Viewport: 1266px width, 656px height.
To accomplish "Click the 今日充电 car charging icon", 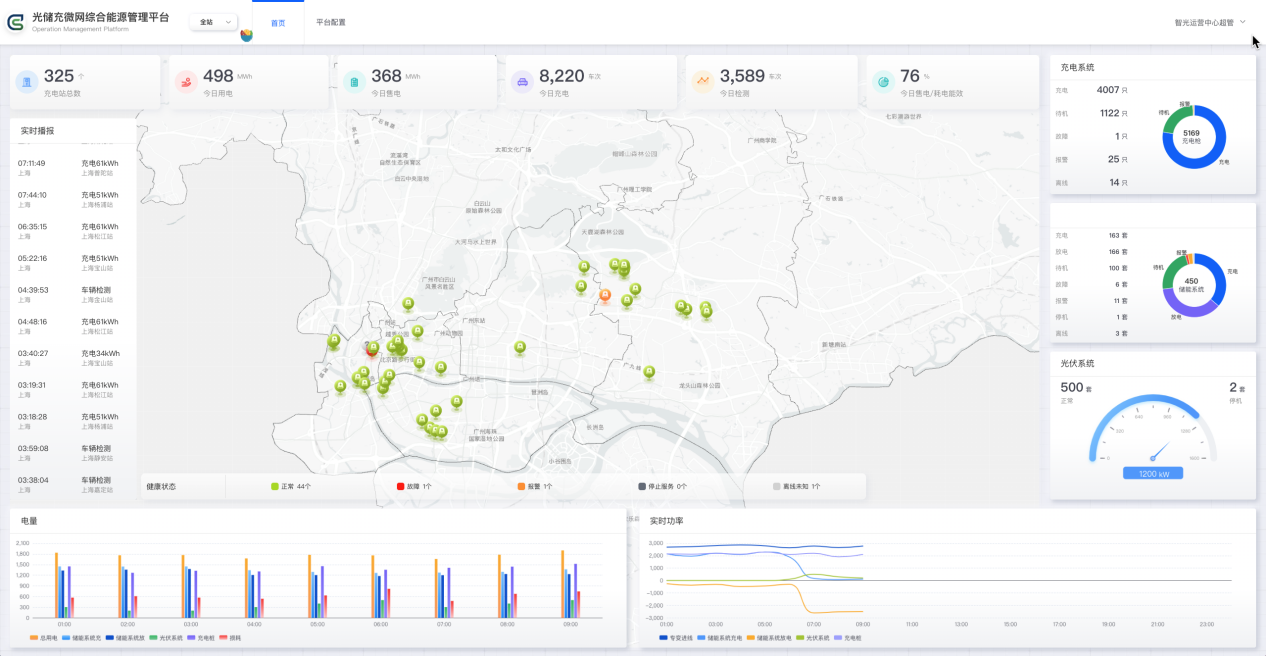I will tap(522, 82).
